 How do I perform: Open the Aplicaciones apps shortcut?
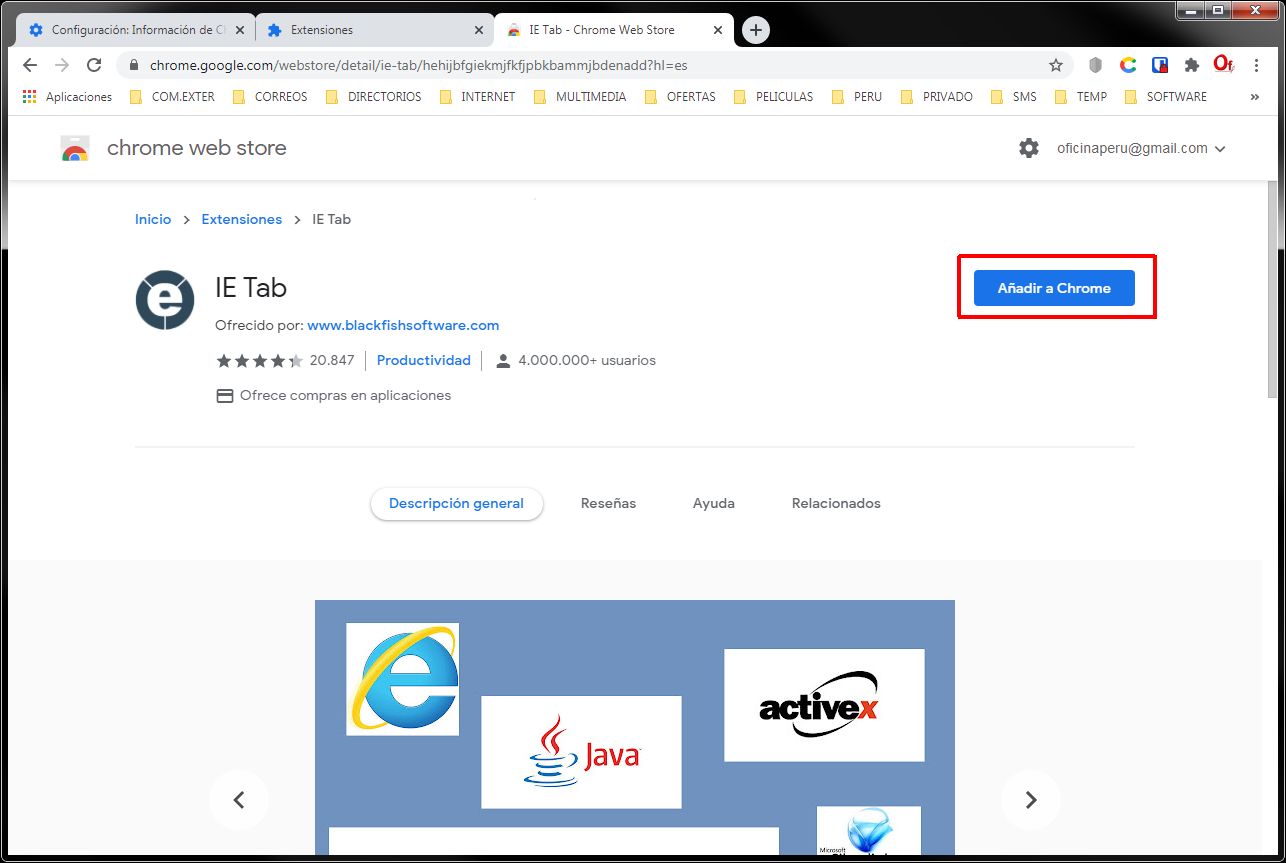click(x=67, y=97)
